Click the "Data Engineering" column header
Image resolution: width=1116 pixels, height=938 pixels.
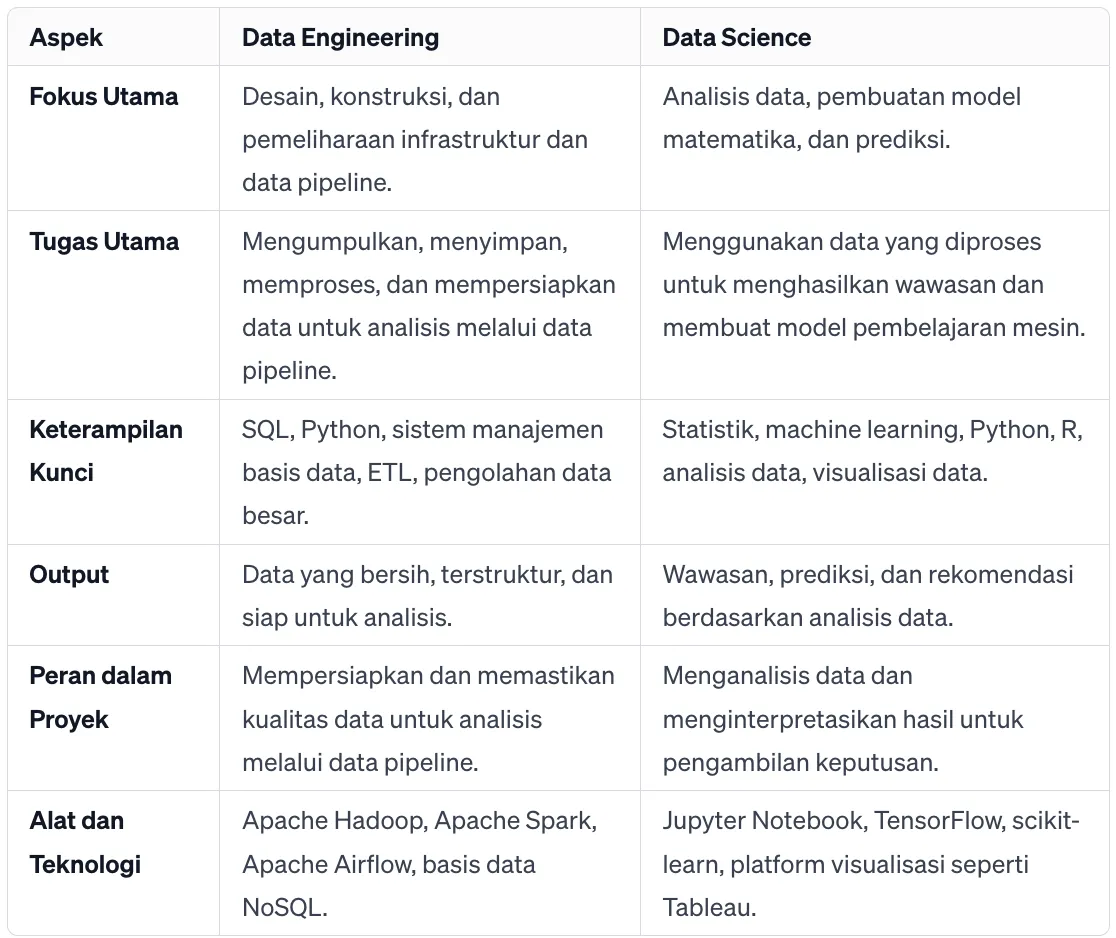[x=340, y=38]
